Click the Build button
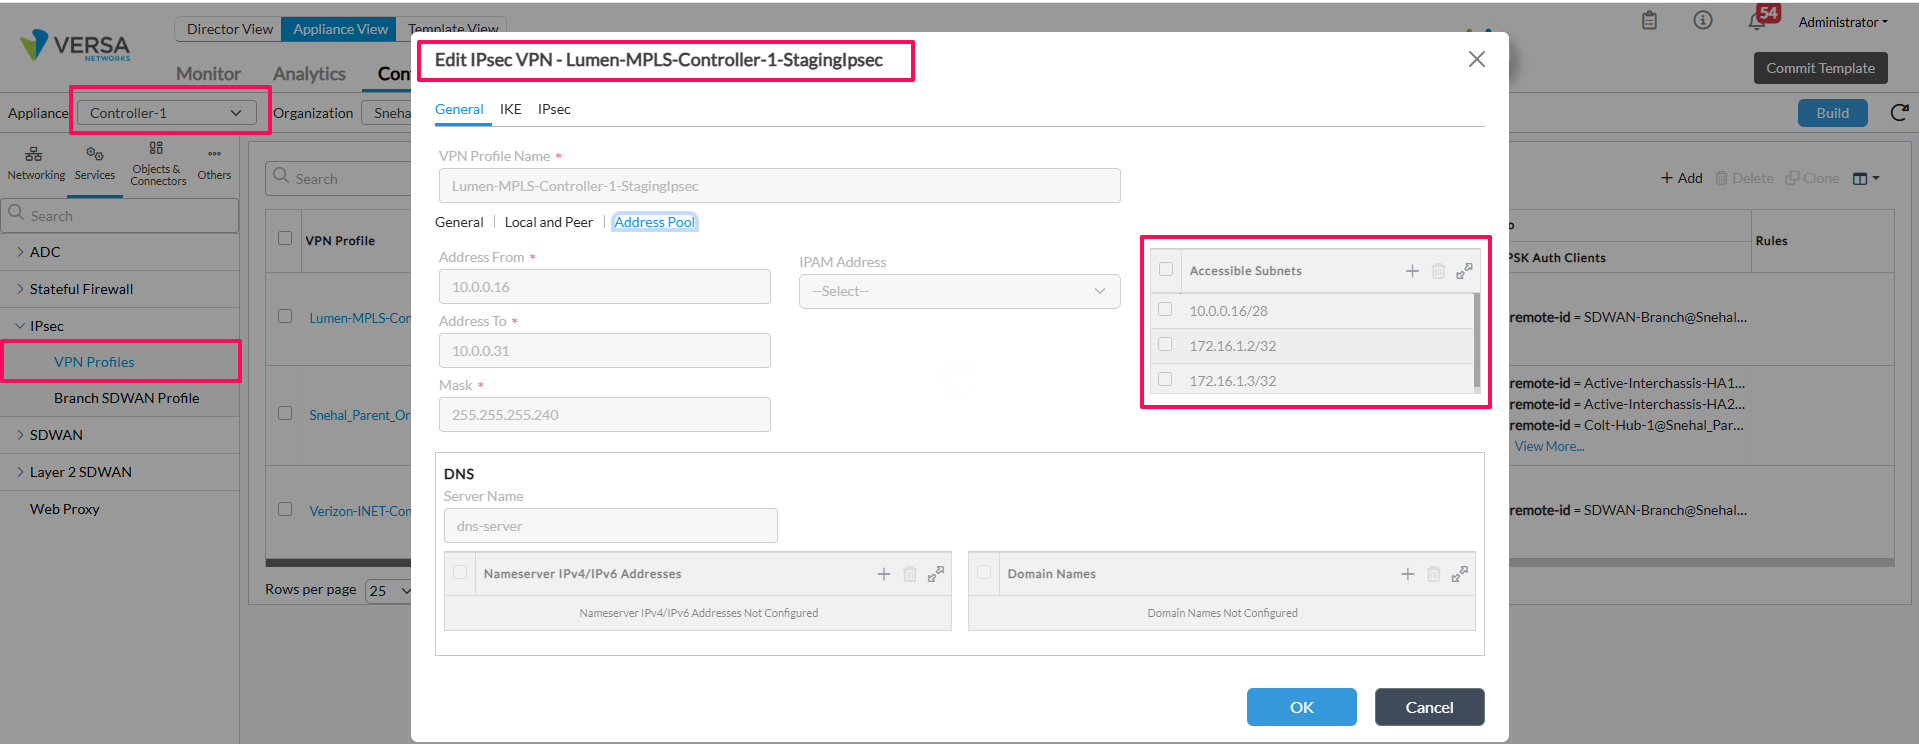Viewport: 1919px width, 744px height. click(x=1832, y=113)
